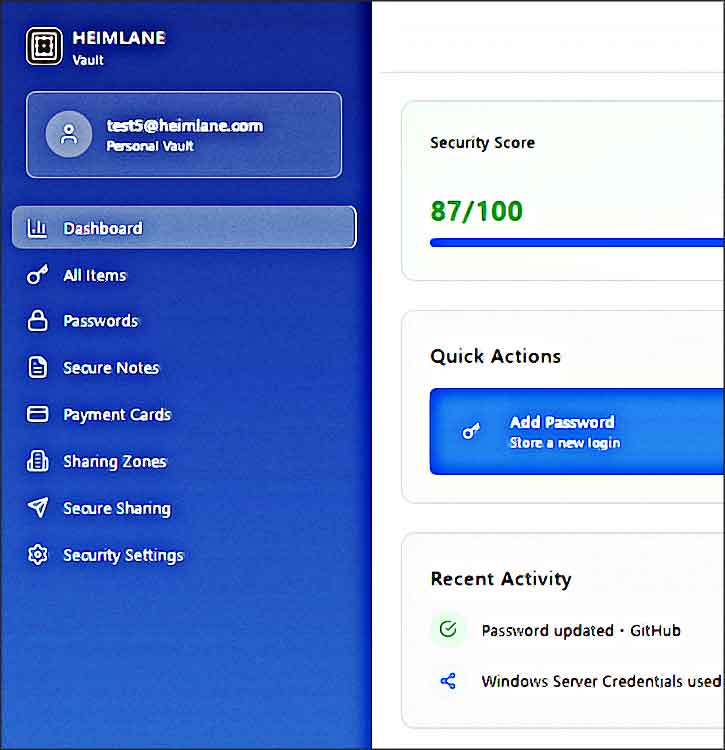
Task: Click the Dashboard bar chart icon
Action: [37, 228]
